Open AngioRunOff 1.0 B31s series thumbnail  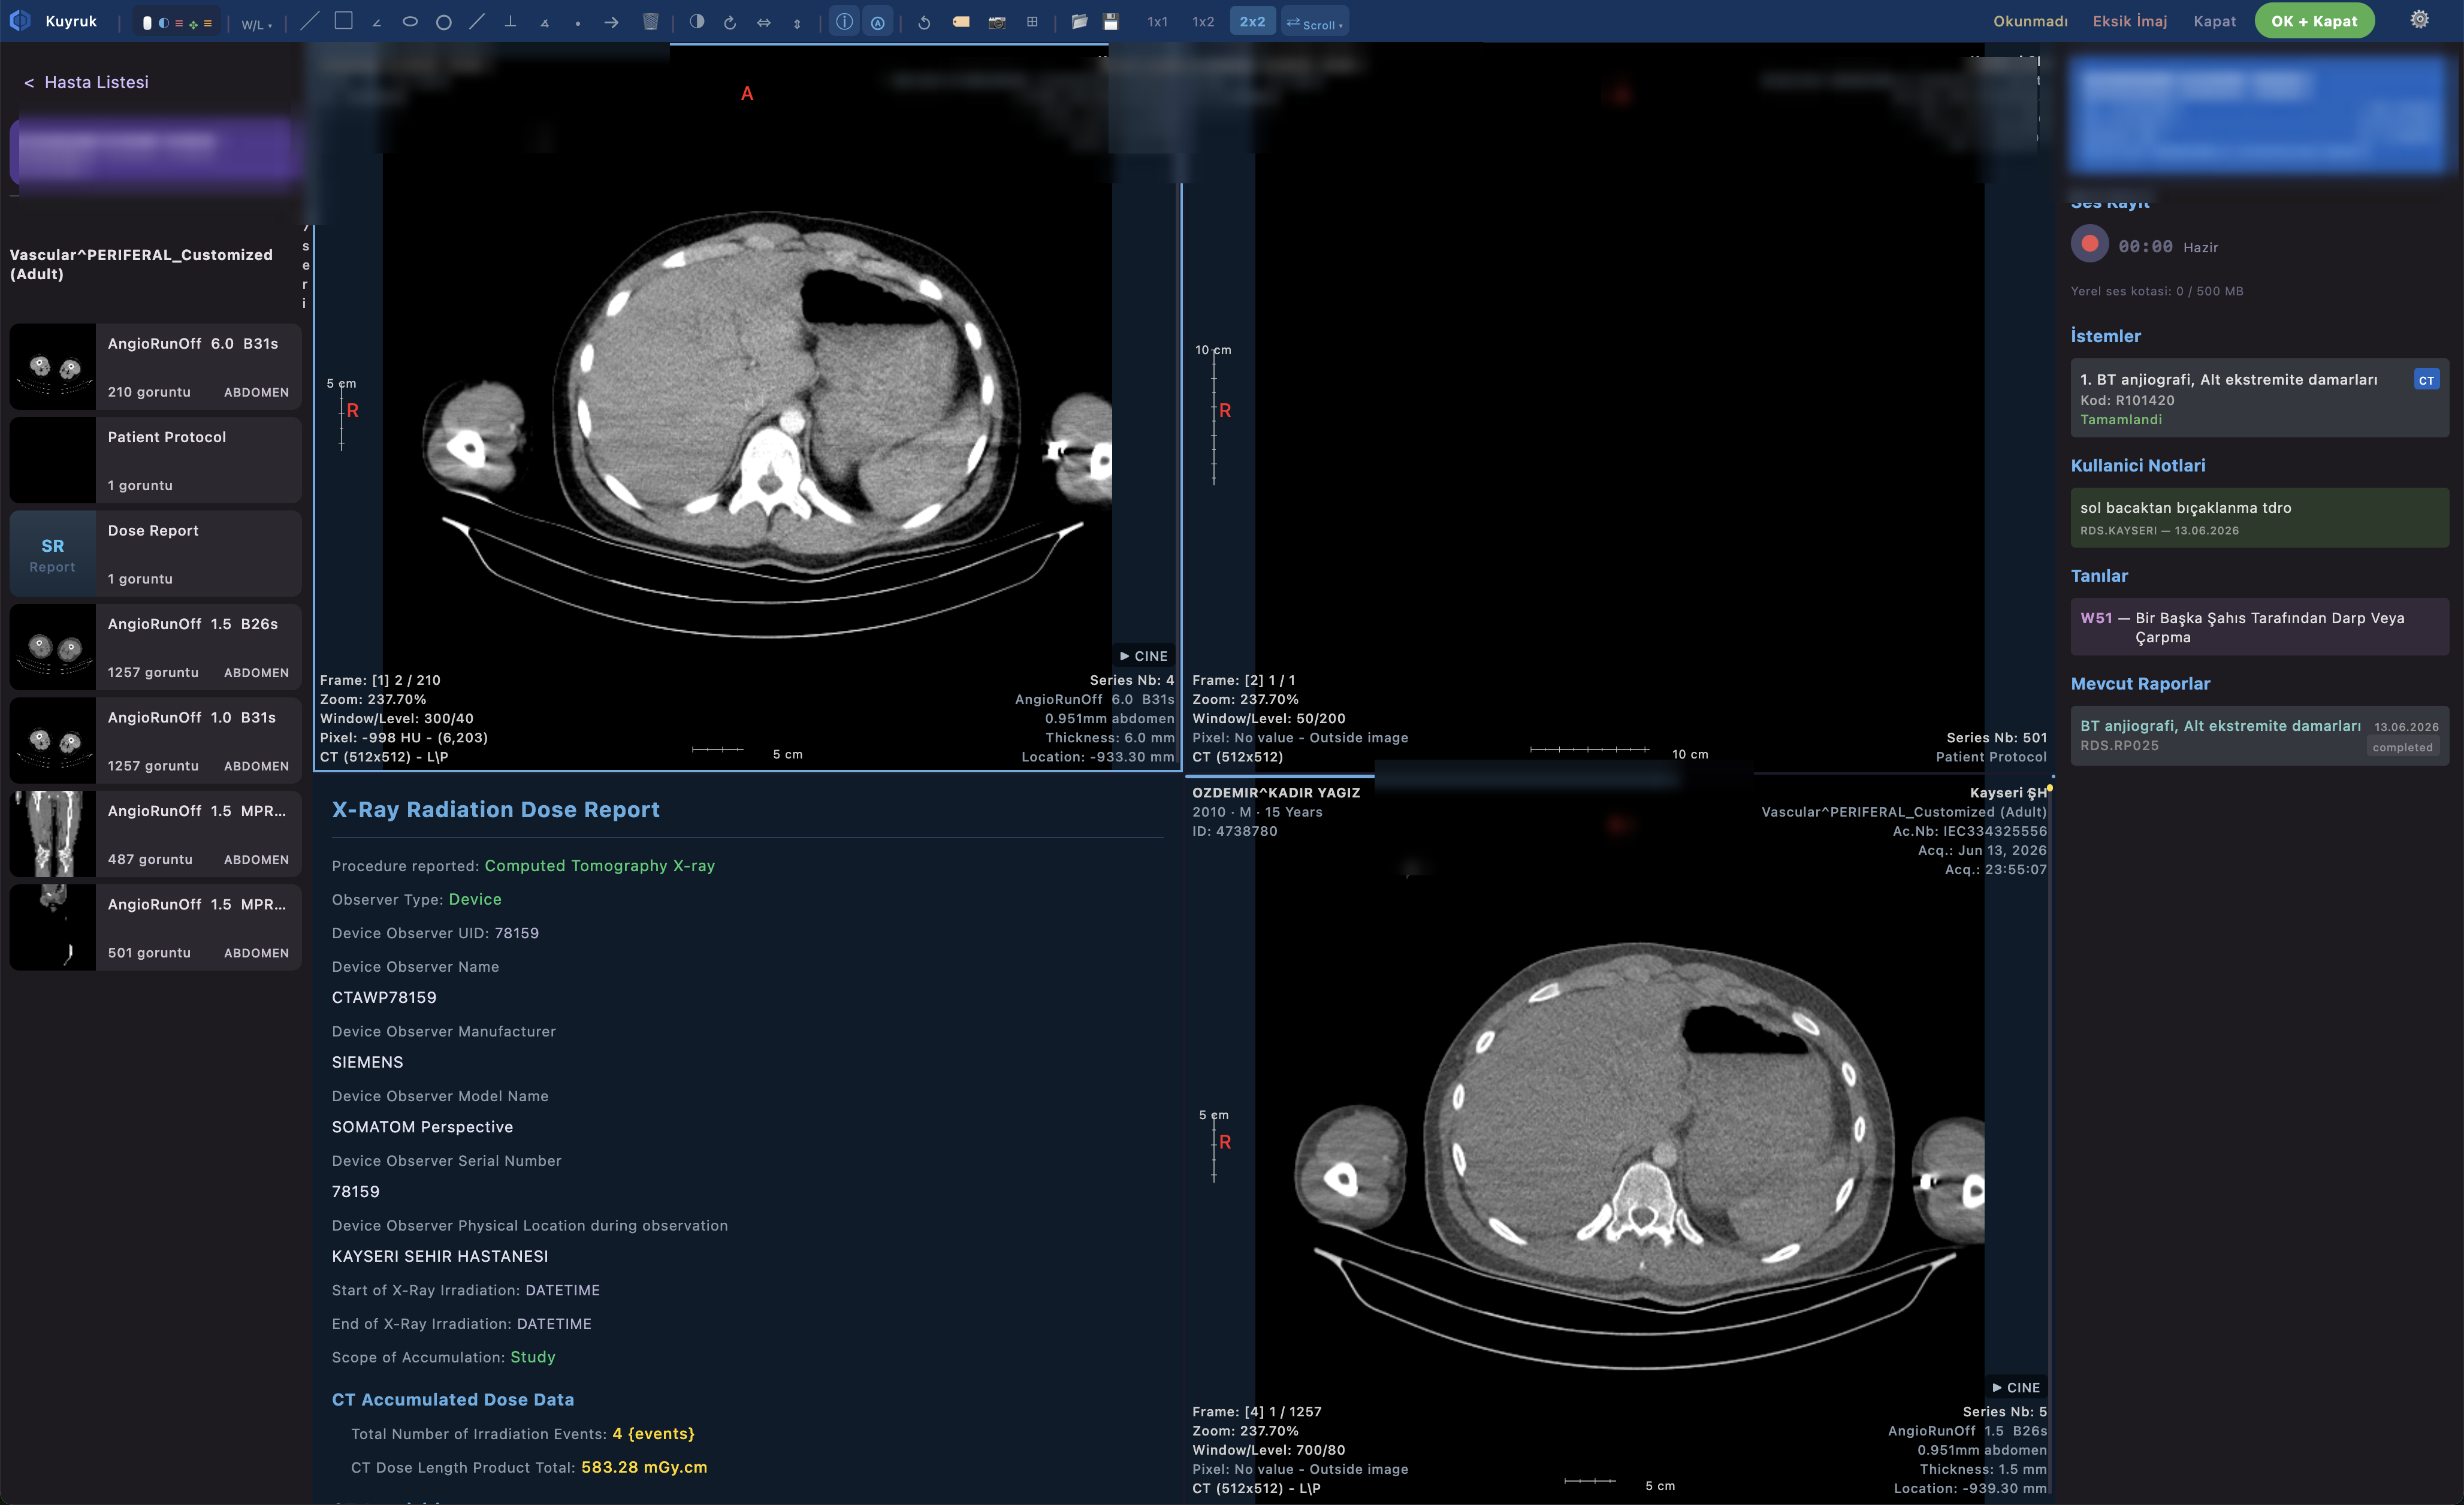155,741
